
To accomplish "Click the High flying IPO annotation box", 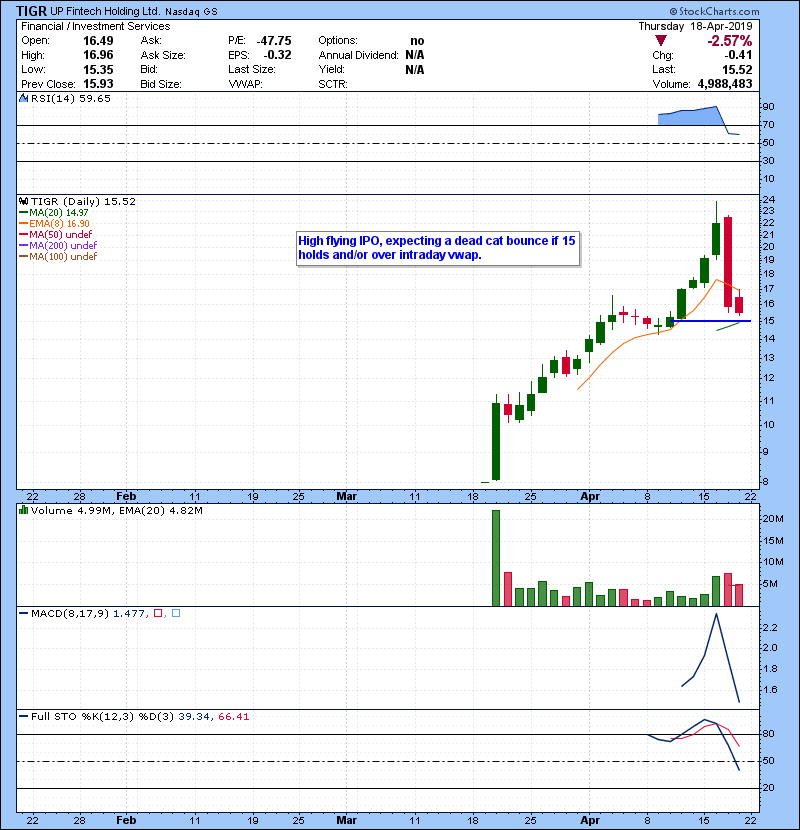I will [x=437, y=248].
